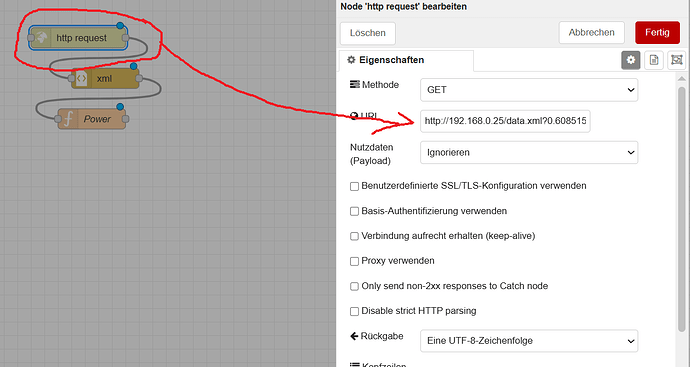
Task: Open the Methode GET dropdown
Action: click(x=529, y=90)
